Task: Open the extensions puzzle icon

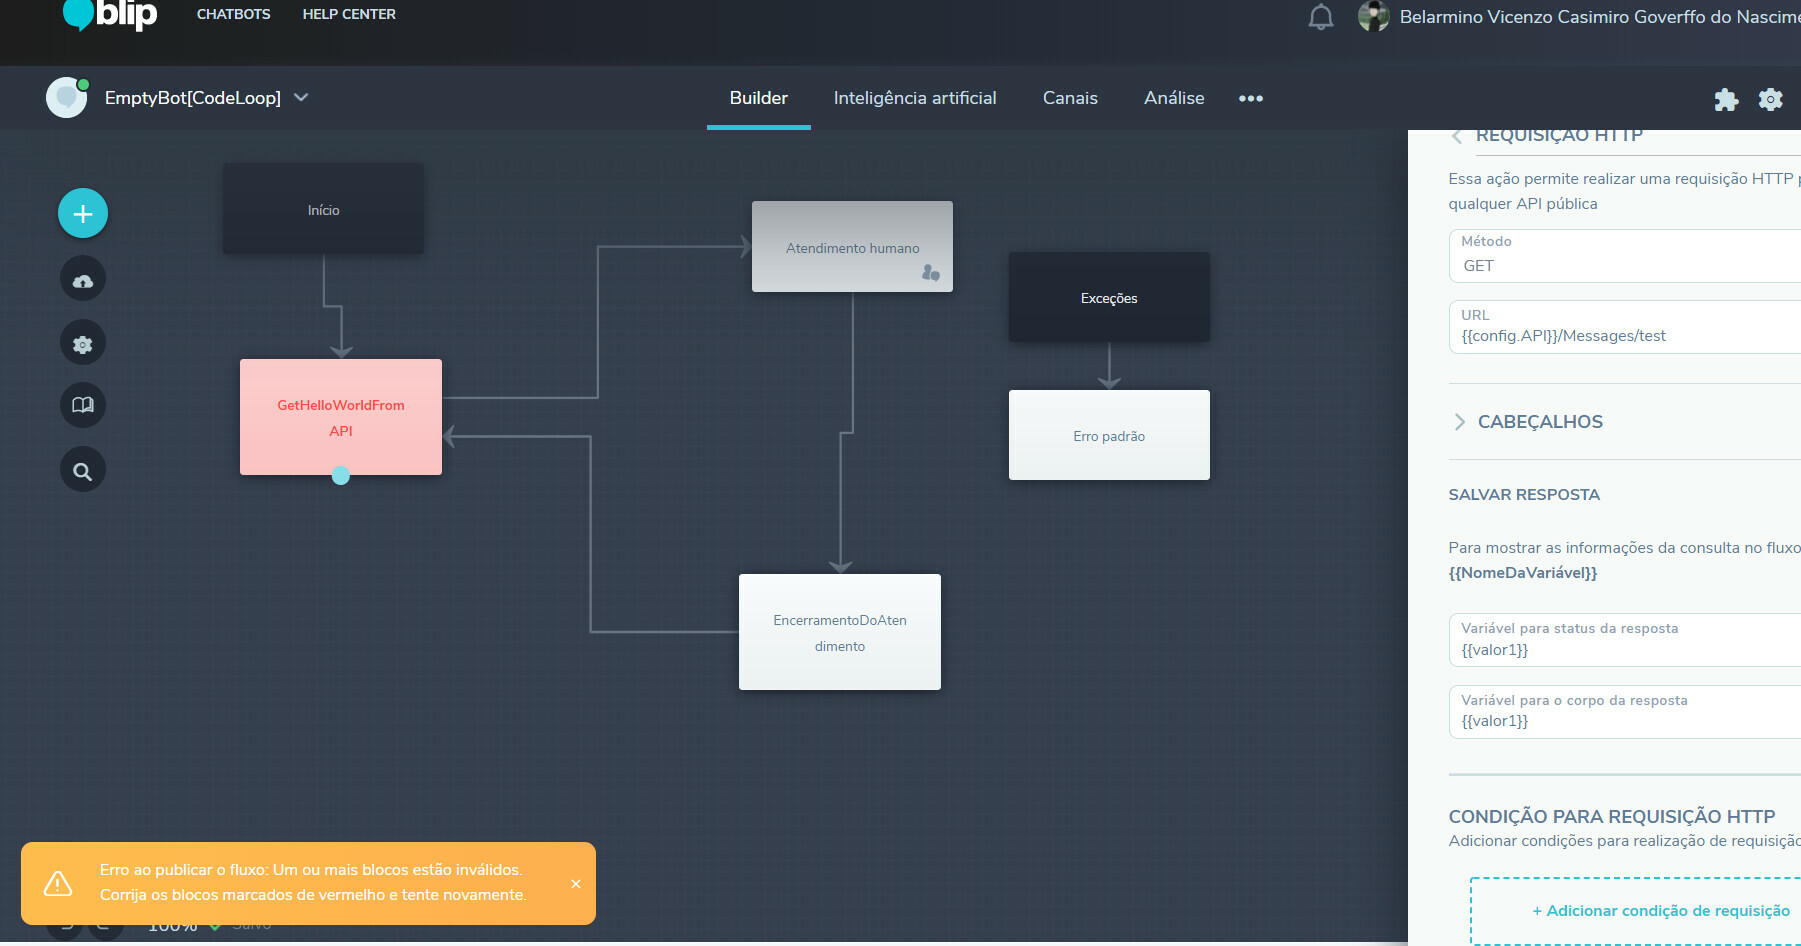Action: 1726,99
